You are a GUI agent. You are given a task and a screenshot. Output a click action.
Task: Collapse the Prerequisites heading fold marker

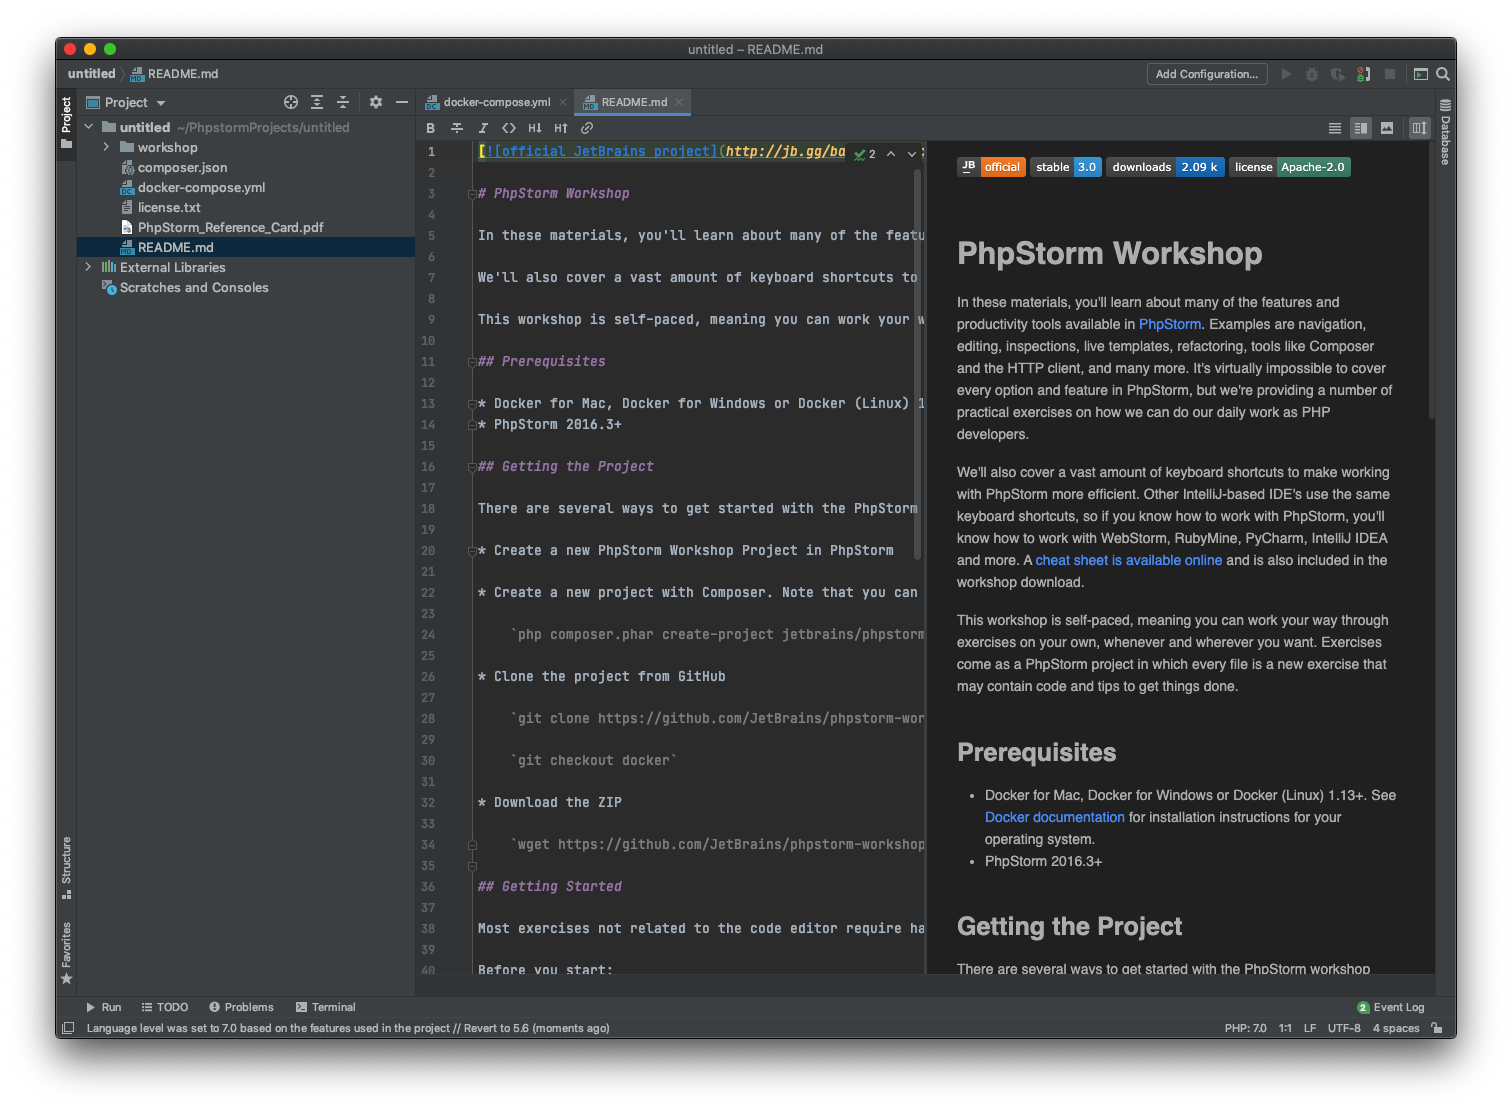coord(472,362)
